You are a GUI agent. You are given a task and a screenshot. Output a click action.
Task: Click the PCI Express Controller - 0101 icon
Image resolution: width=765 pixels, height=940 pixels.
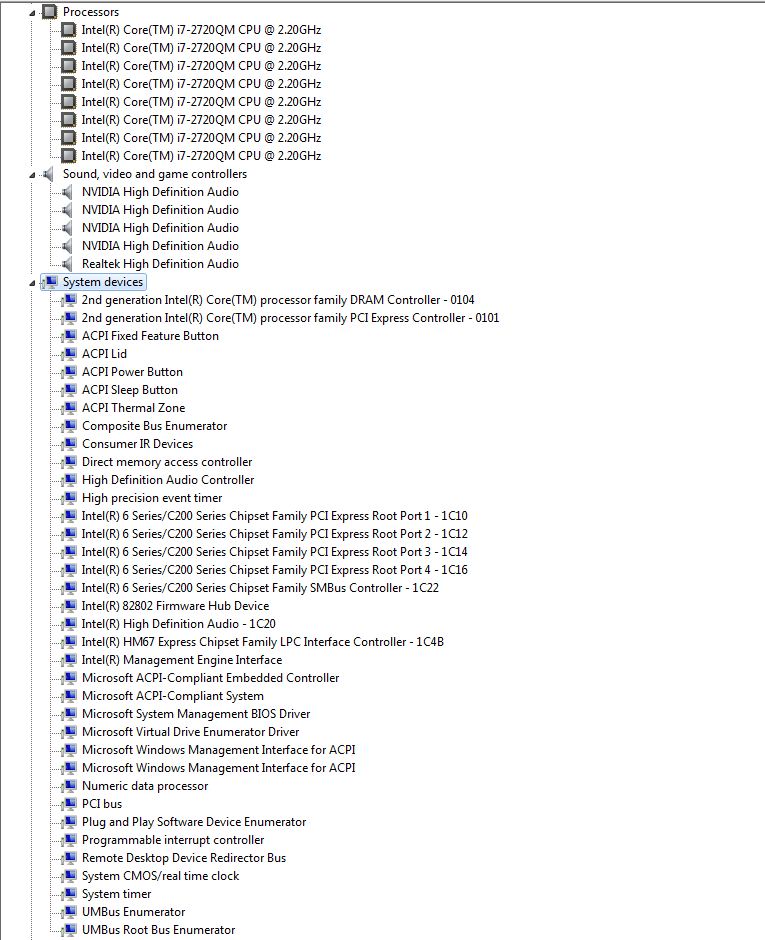70,318
